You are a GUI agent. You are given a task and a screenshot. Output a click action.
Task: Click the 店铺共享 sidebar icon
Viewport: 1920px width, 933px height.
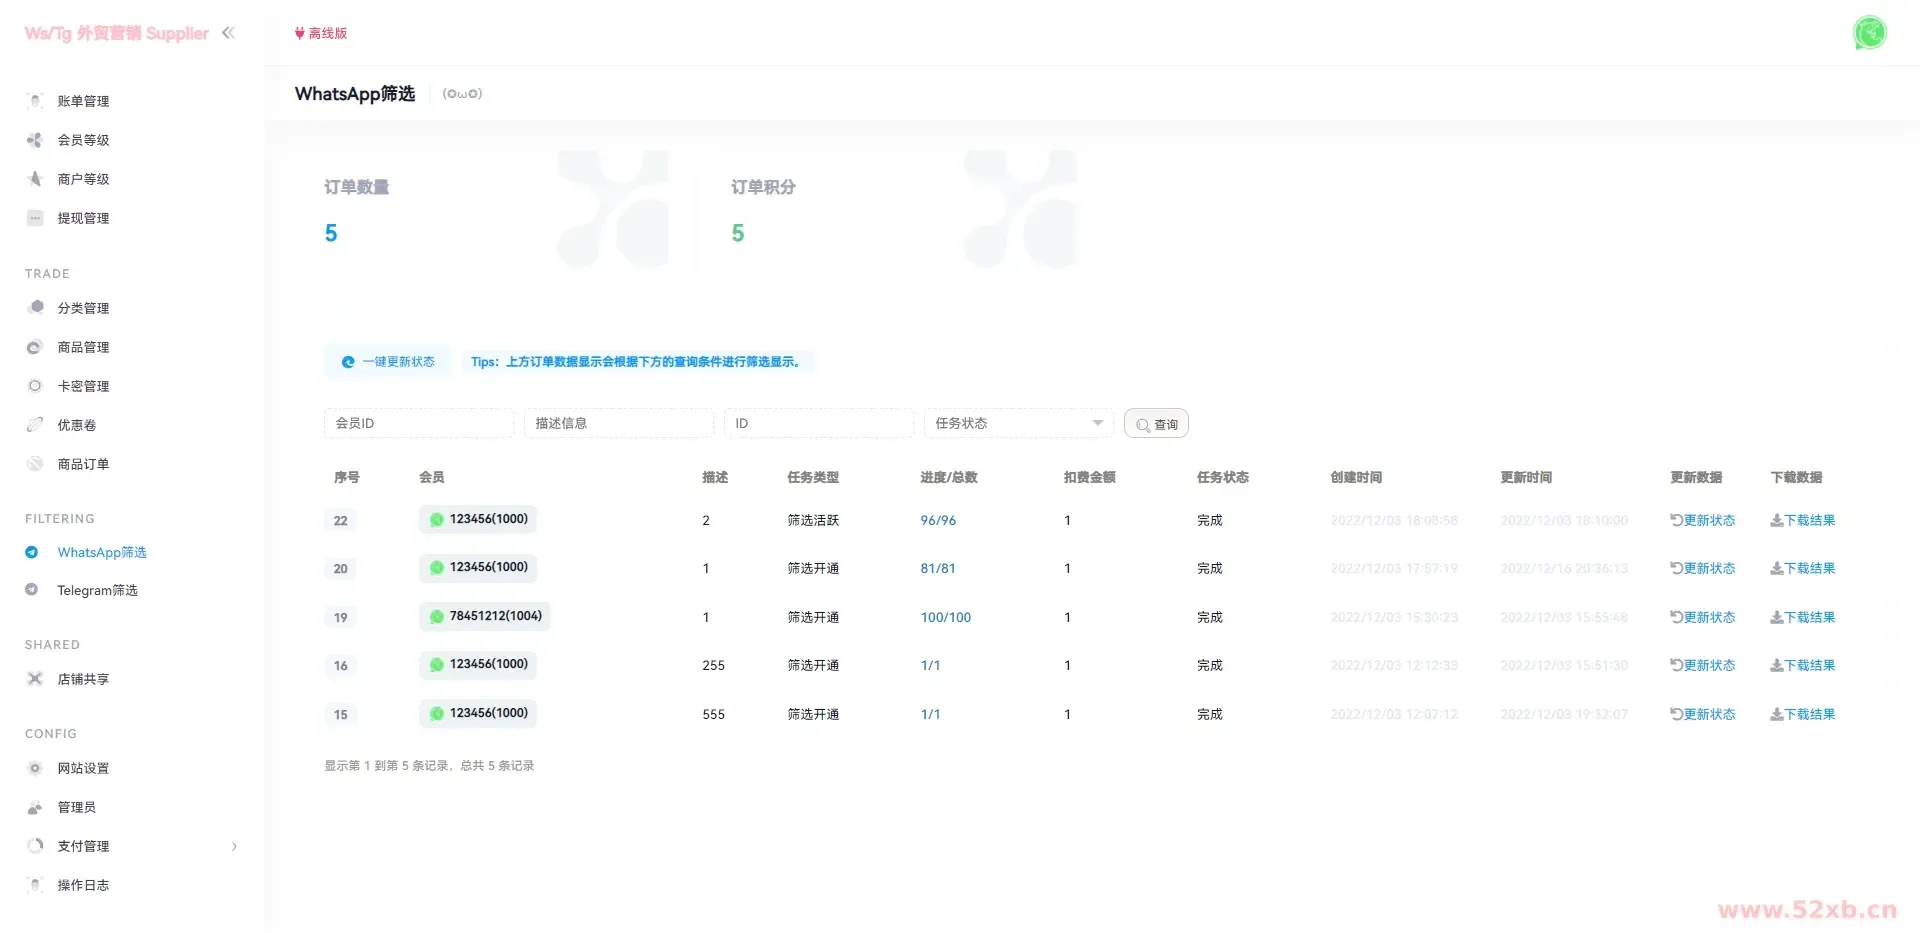click(x=35, y=679)
